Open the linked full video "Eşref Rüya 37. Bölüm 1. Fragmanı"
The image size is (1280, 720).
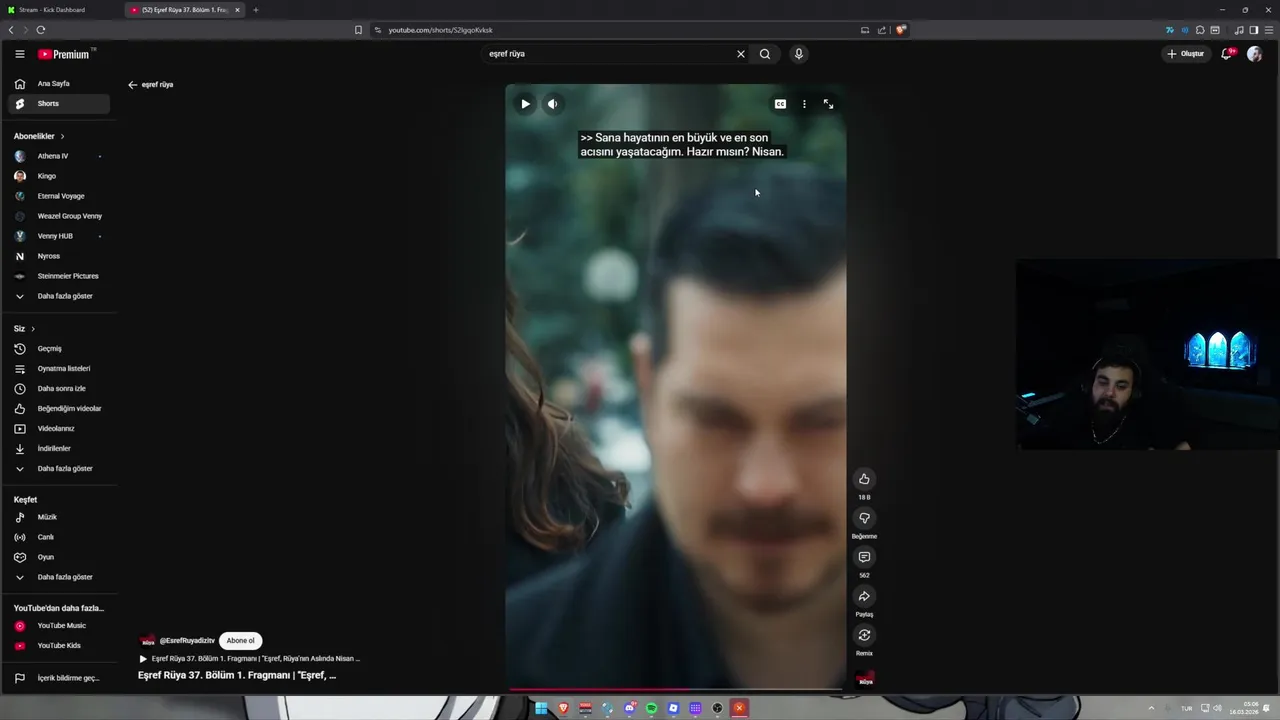pyautogui.click(x=250, y=659)
